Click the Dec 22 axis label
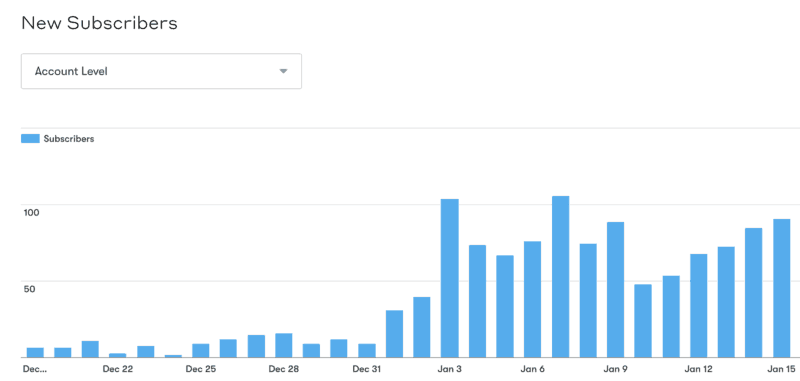The image size is (800, 381). click(x=118, y=369)
